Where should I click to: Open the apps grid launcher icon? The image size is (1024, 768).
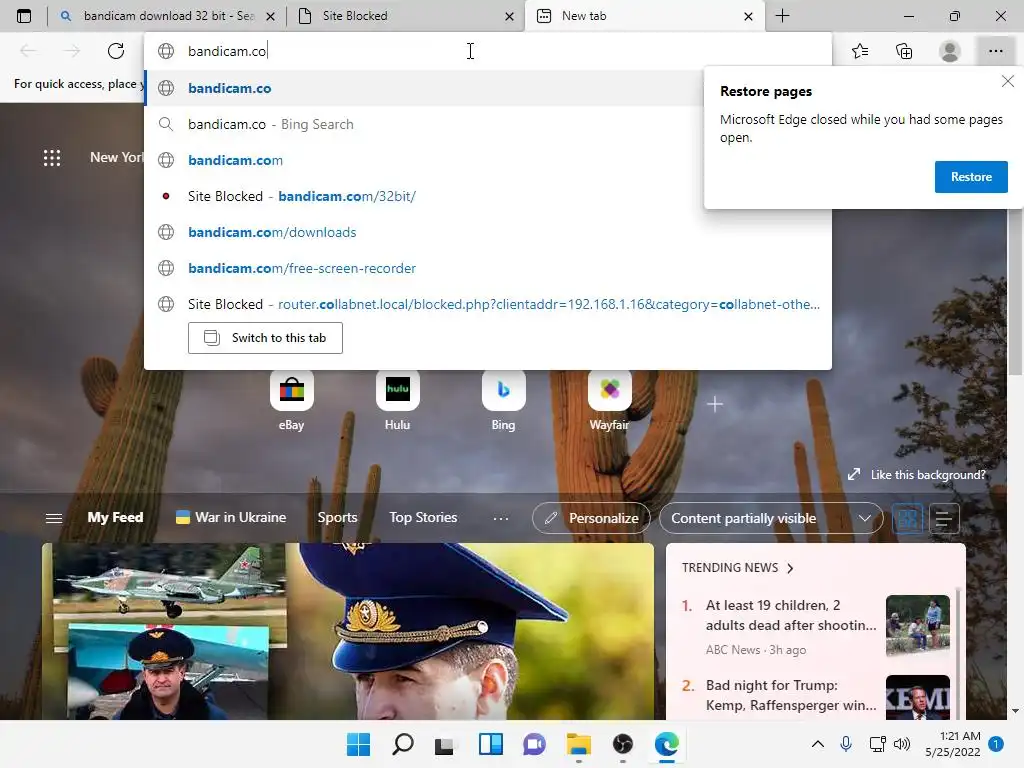[52, 157]
